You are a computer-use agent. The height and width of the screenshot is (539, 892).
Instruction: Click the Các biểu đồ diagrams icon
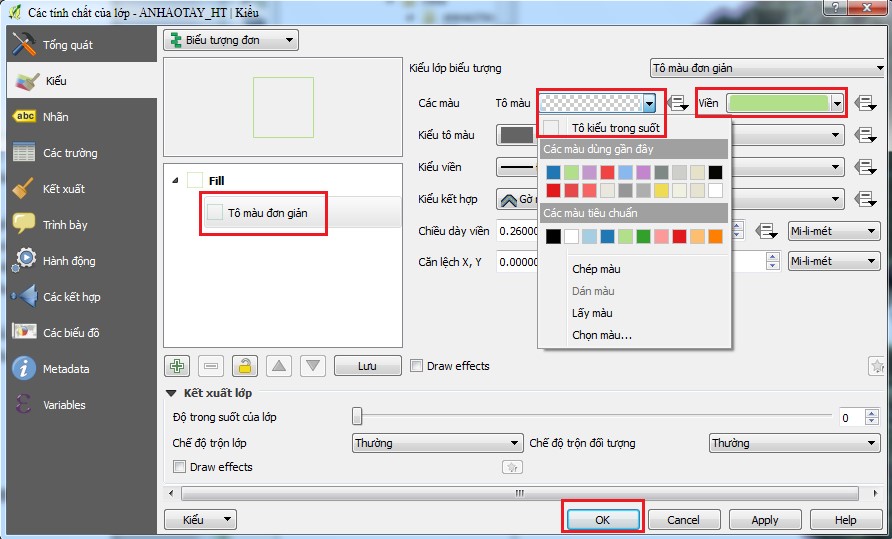(24, 332)
